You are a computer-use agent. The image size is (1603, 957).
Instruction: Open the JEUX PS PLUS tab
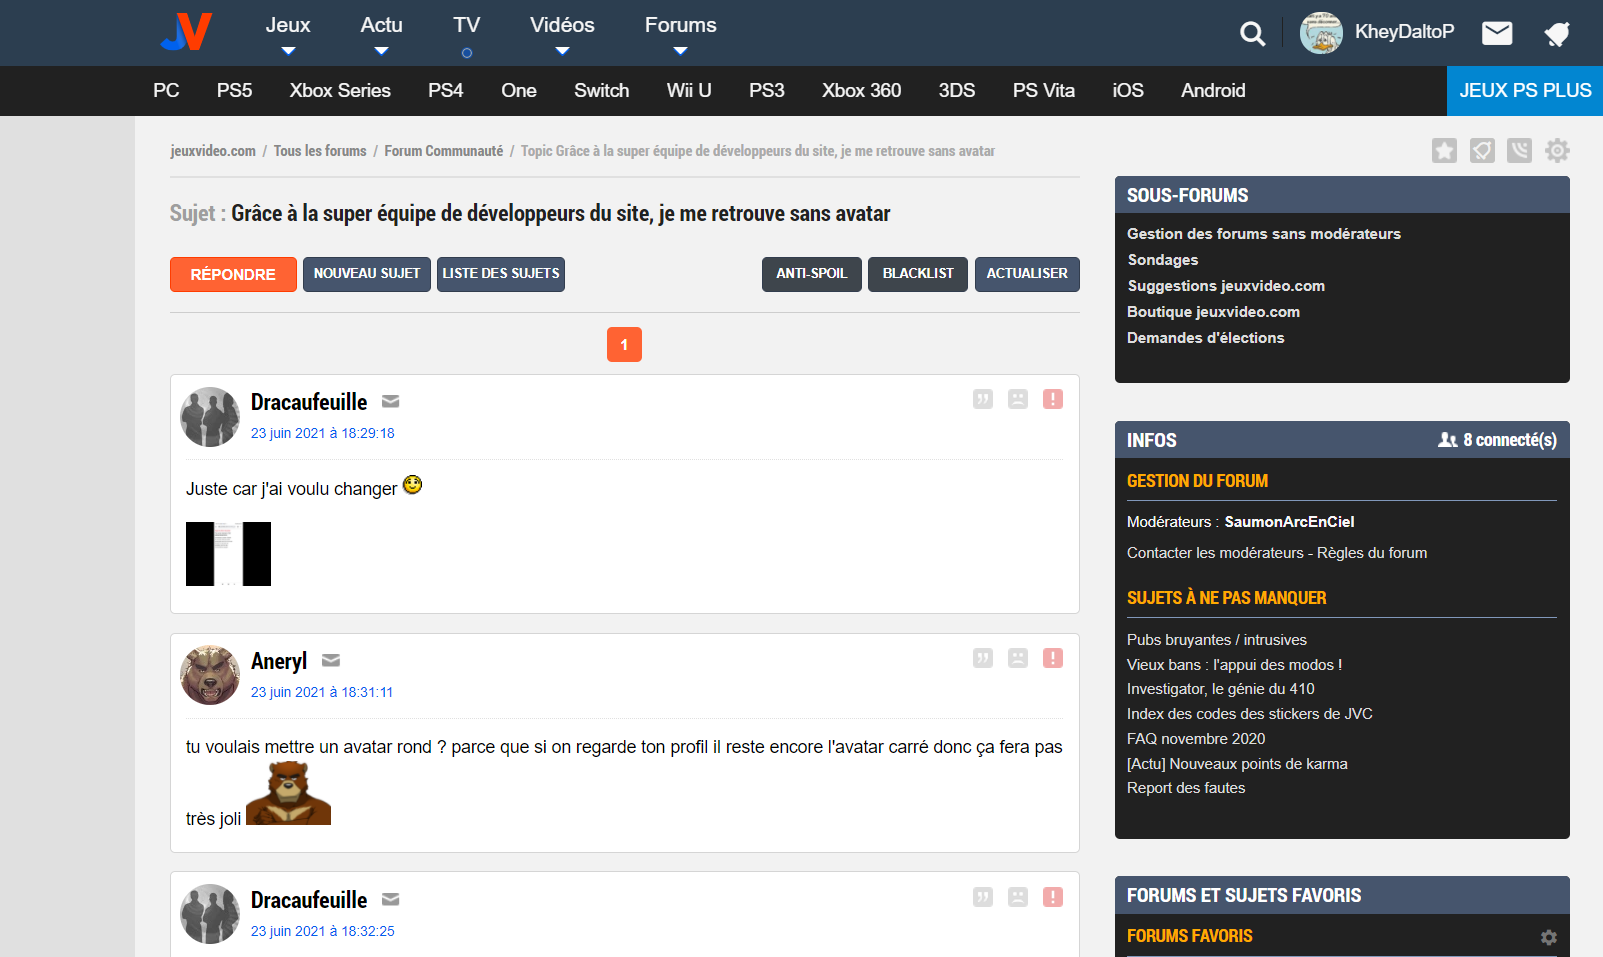1524,91
